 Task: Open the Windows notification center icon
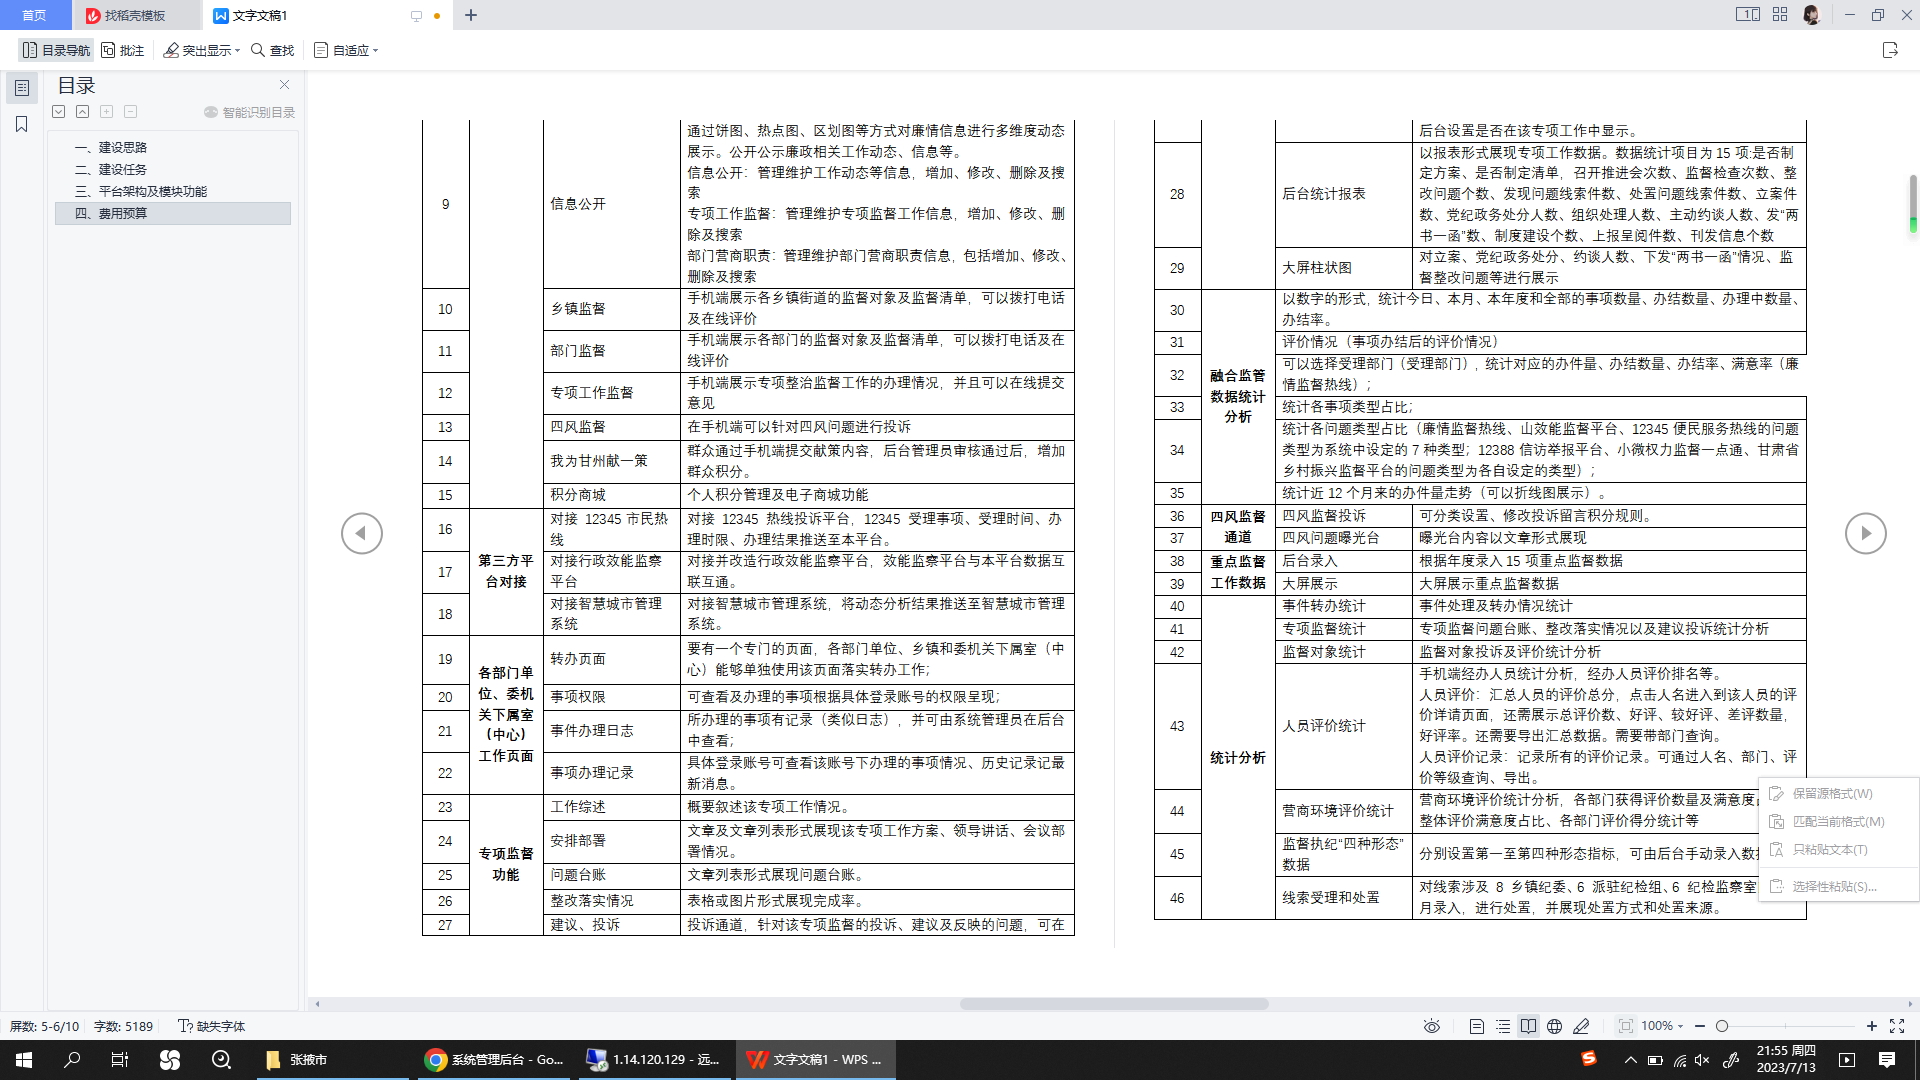(x=1887, y=1059)
